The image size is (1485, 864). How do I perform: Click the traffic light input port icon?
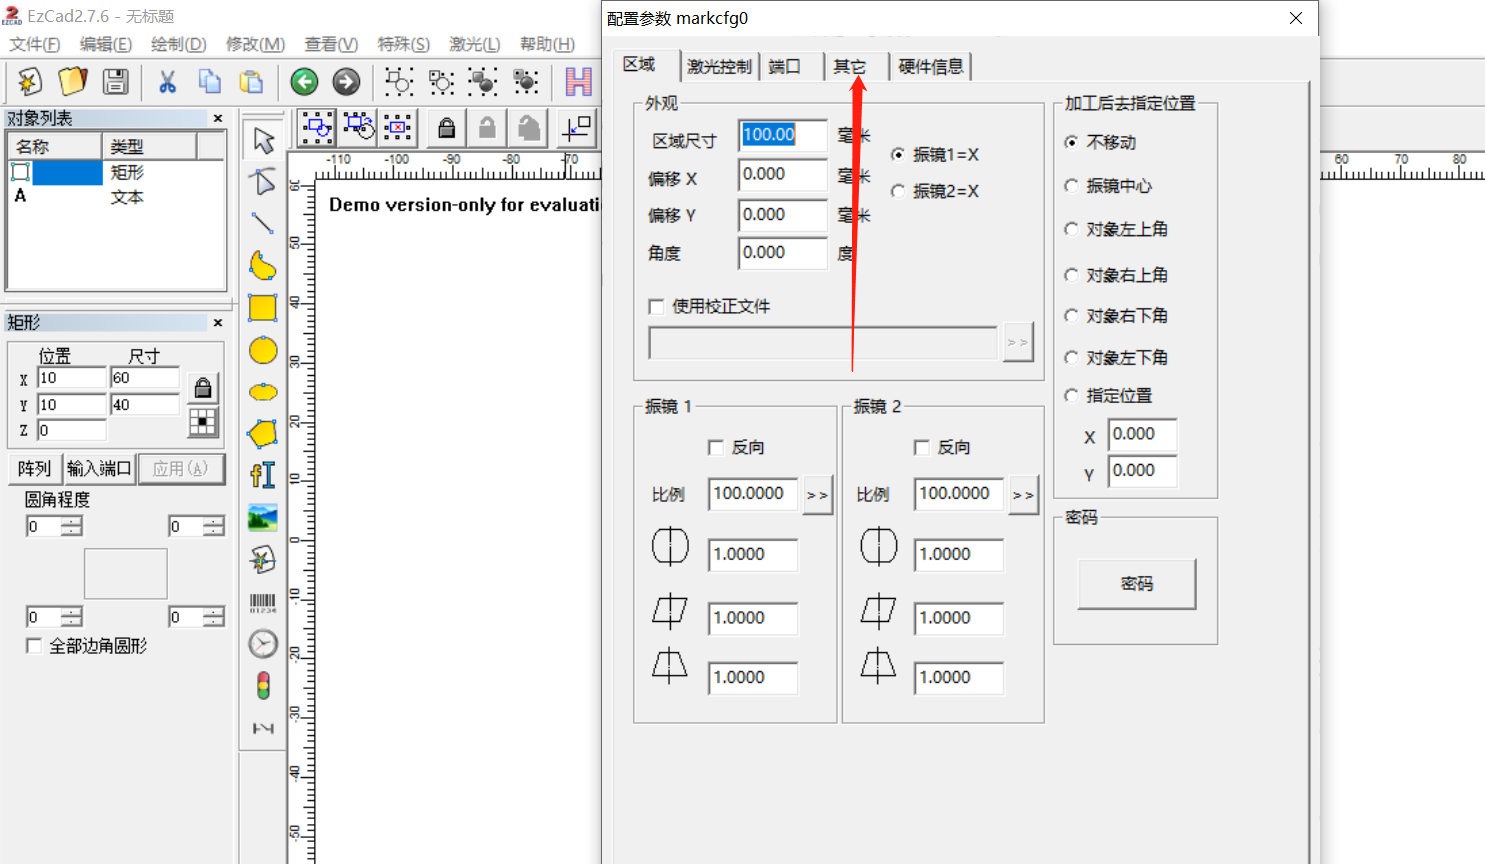(263, 686)
